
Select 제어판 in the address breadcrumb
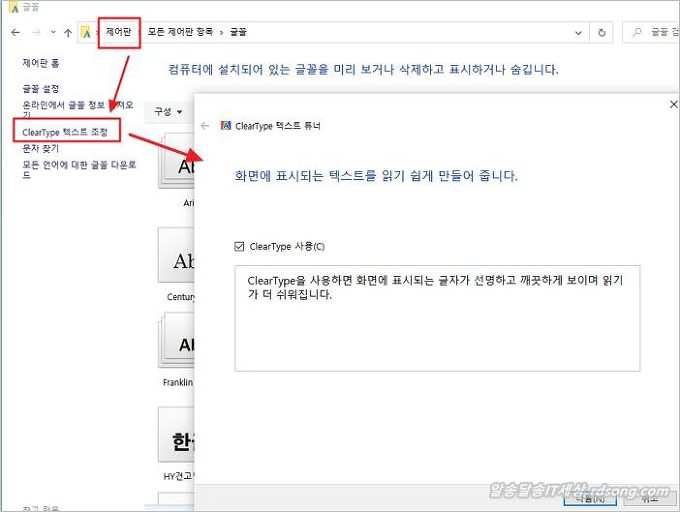point(120,33)
